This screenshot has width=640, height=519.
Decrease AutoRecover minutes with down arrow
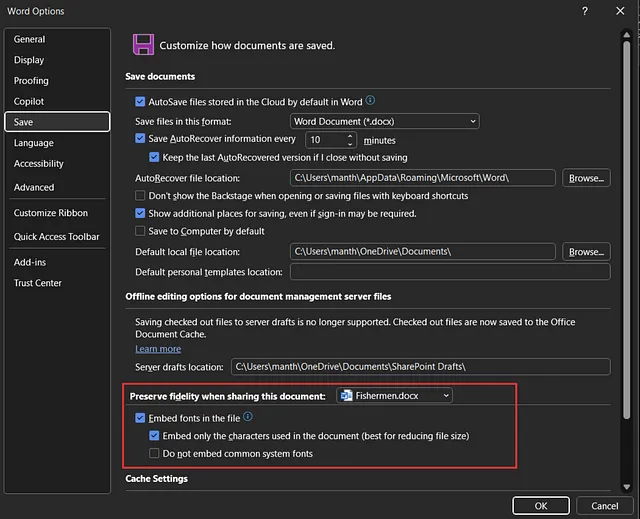pos(350,144)
